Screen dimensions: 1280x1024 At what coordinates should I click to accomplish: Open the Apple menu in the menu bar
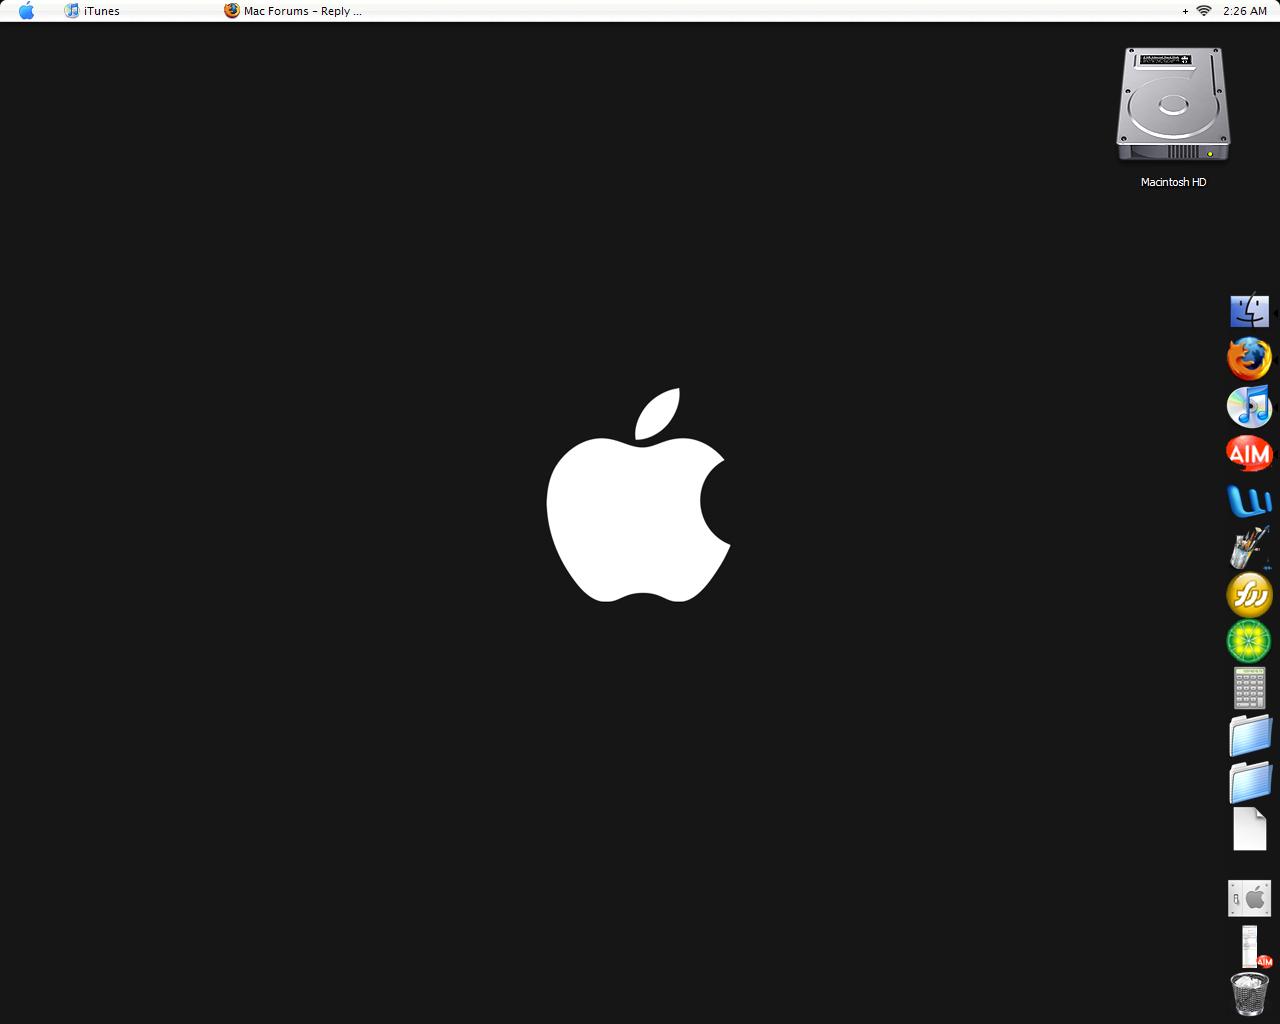[26, 11]
